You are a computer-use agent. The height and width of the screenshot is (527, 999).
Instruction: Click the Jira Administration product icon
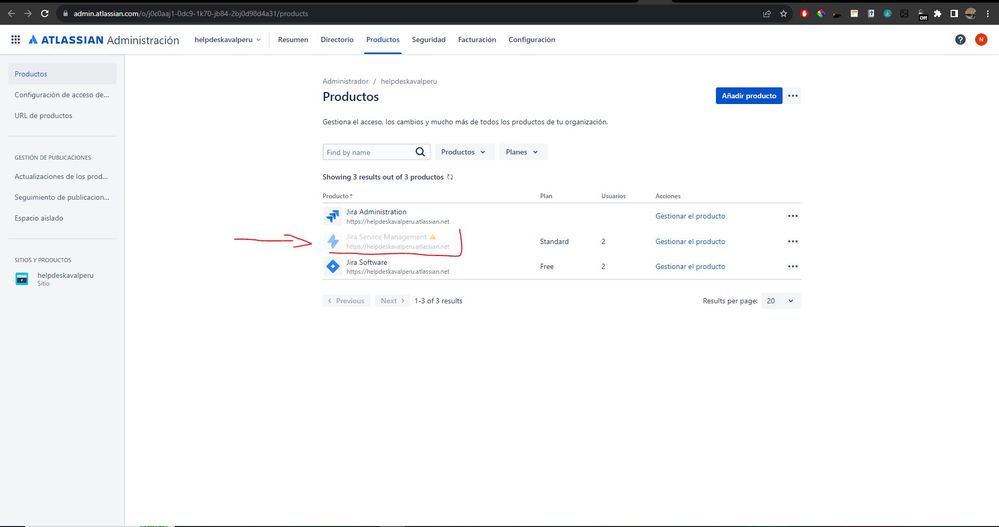tap(333, 216)
